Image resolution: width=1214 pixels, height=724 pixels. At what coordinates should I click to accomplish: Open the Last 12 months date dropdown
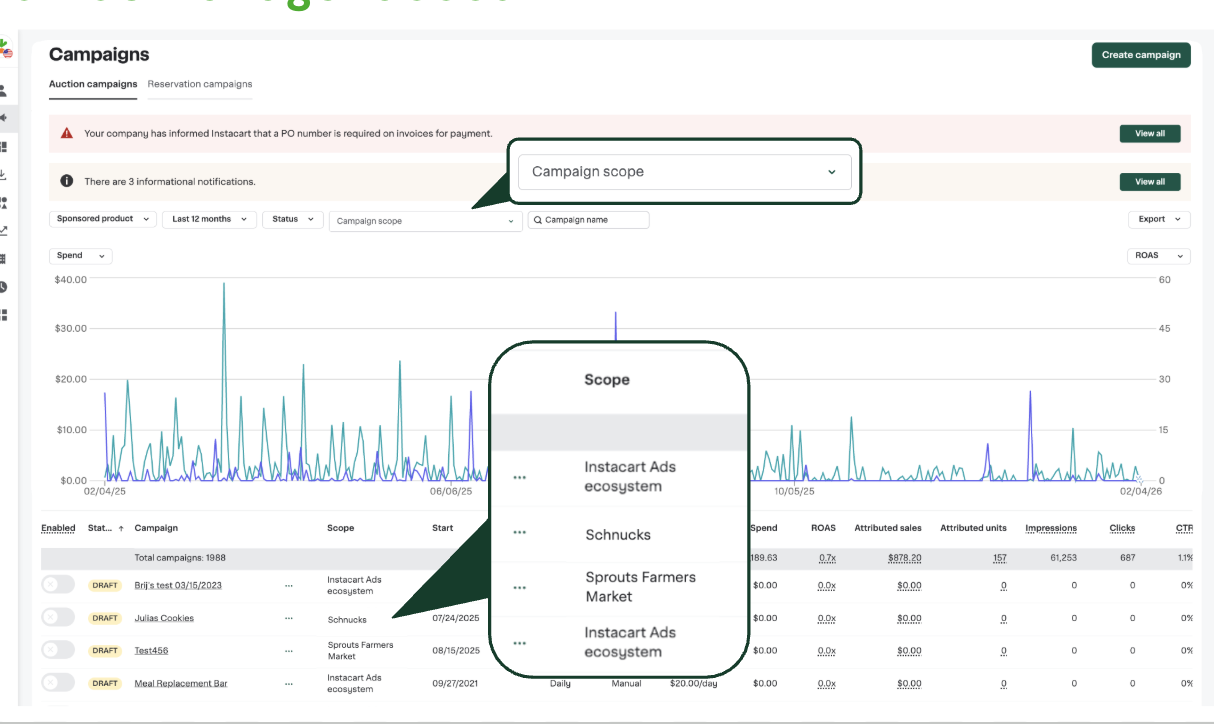click(209, 219)
